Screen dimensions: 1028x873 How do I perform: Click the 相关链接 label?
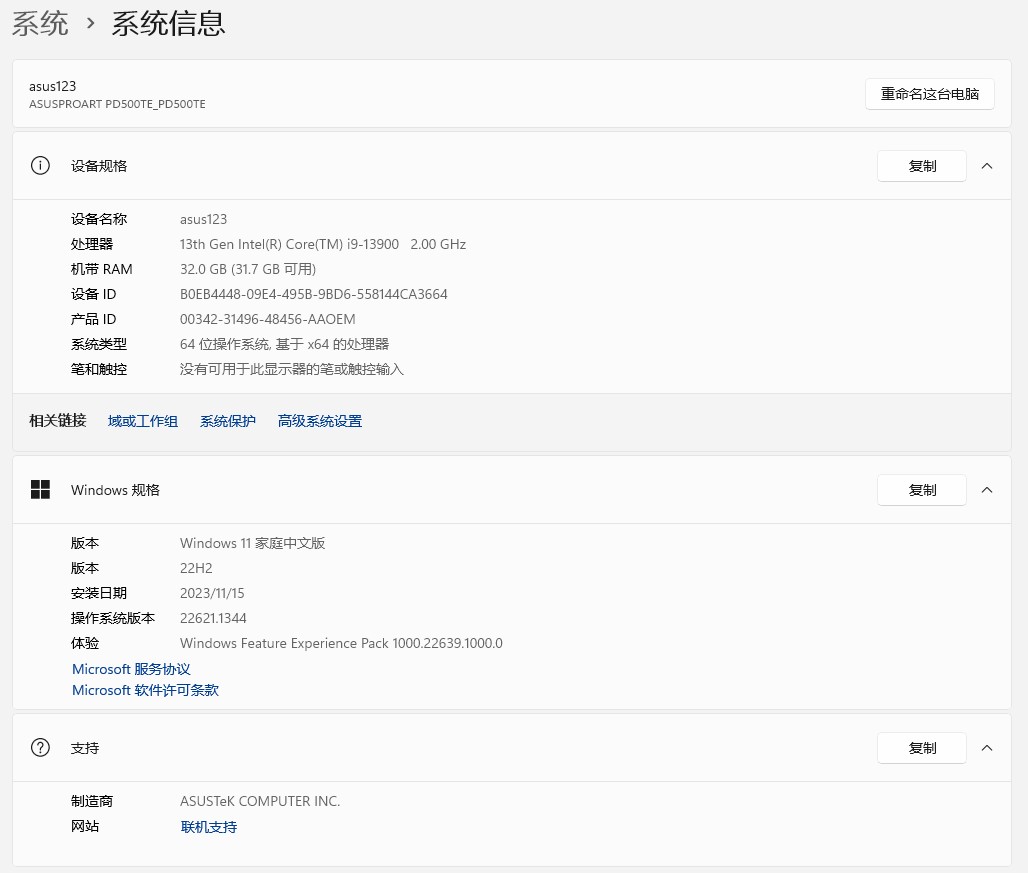58,420
